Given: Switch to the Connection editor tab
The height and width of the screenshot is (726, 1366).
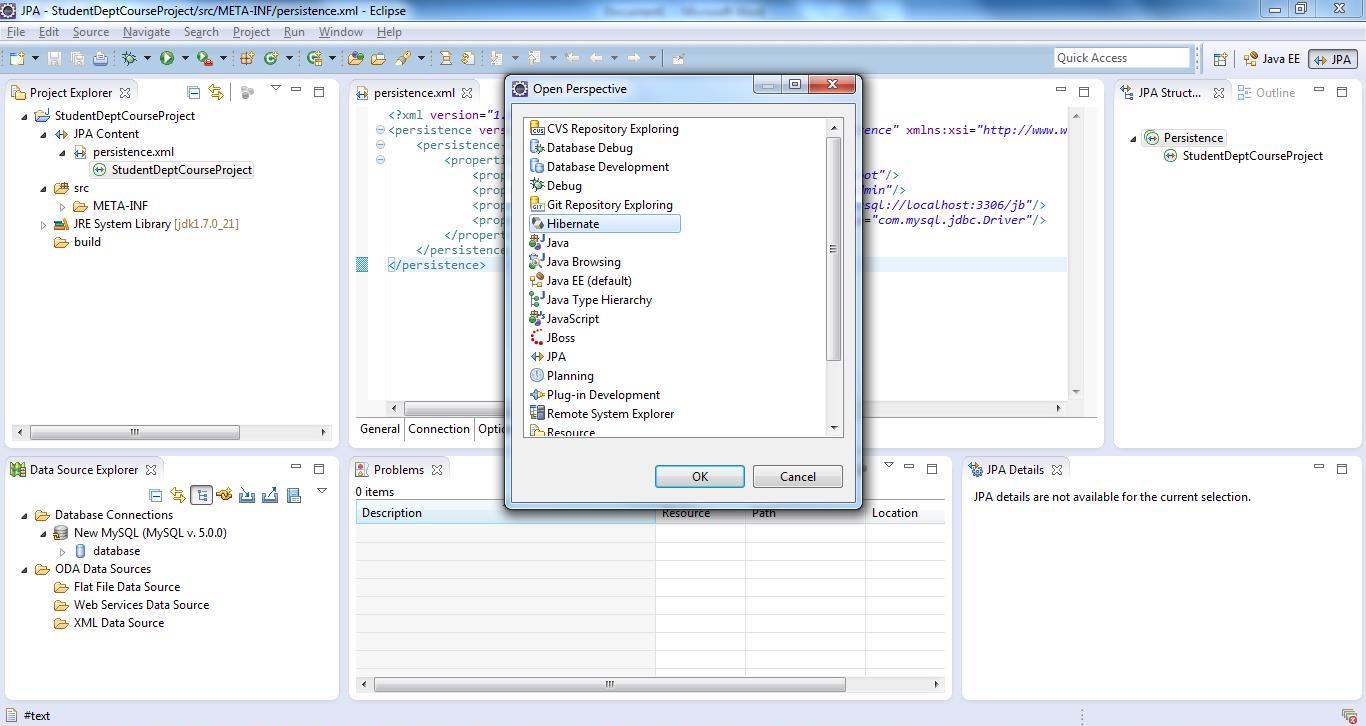Looking at the screenshot, I should click(x=438, y=429).
